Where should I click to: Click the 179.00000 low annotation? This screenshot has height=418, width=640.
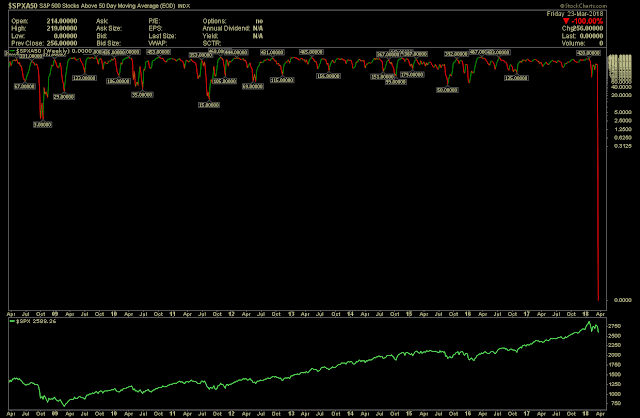coord(412,75)
